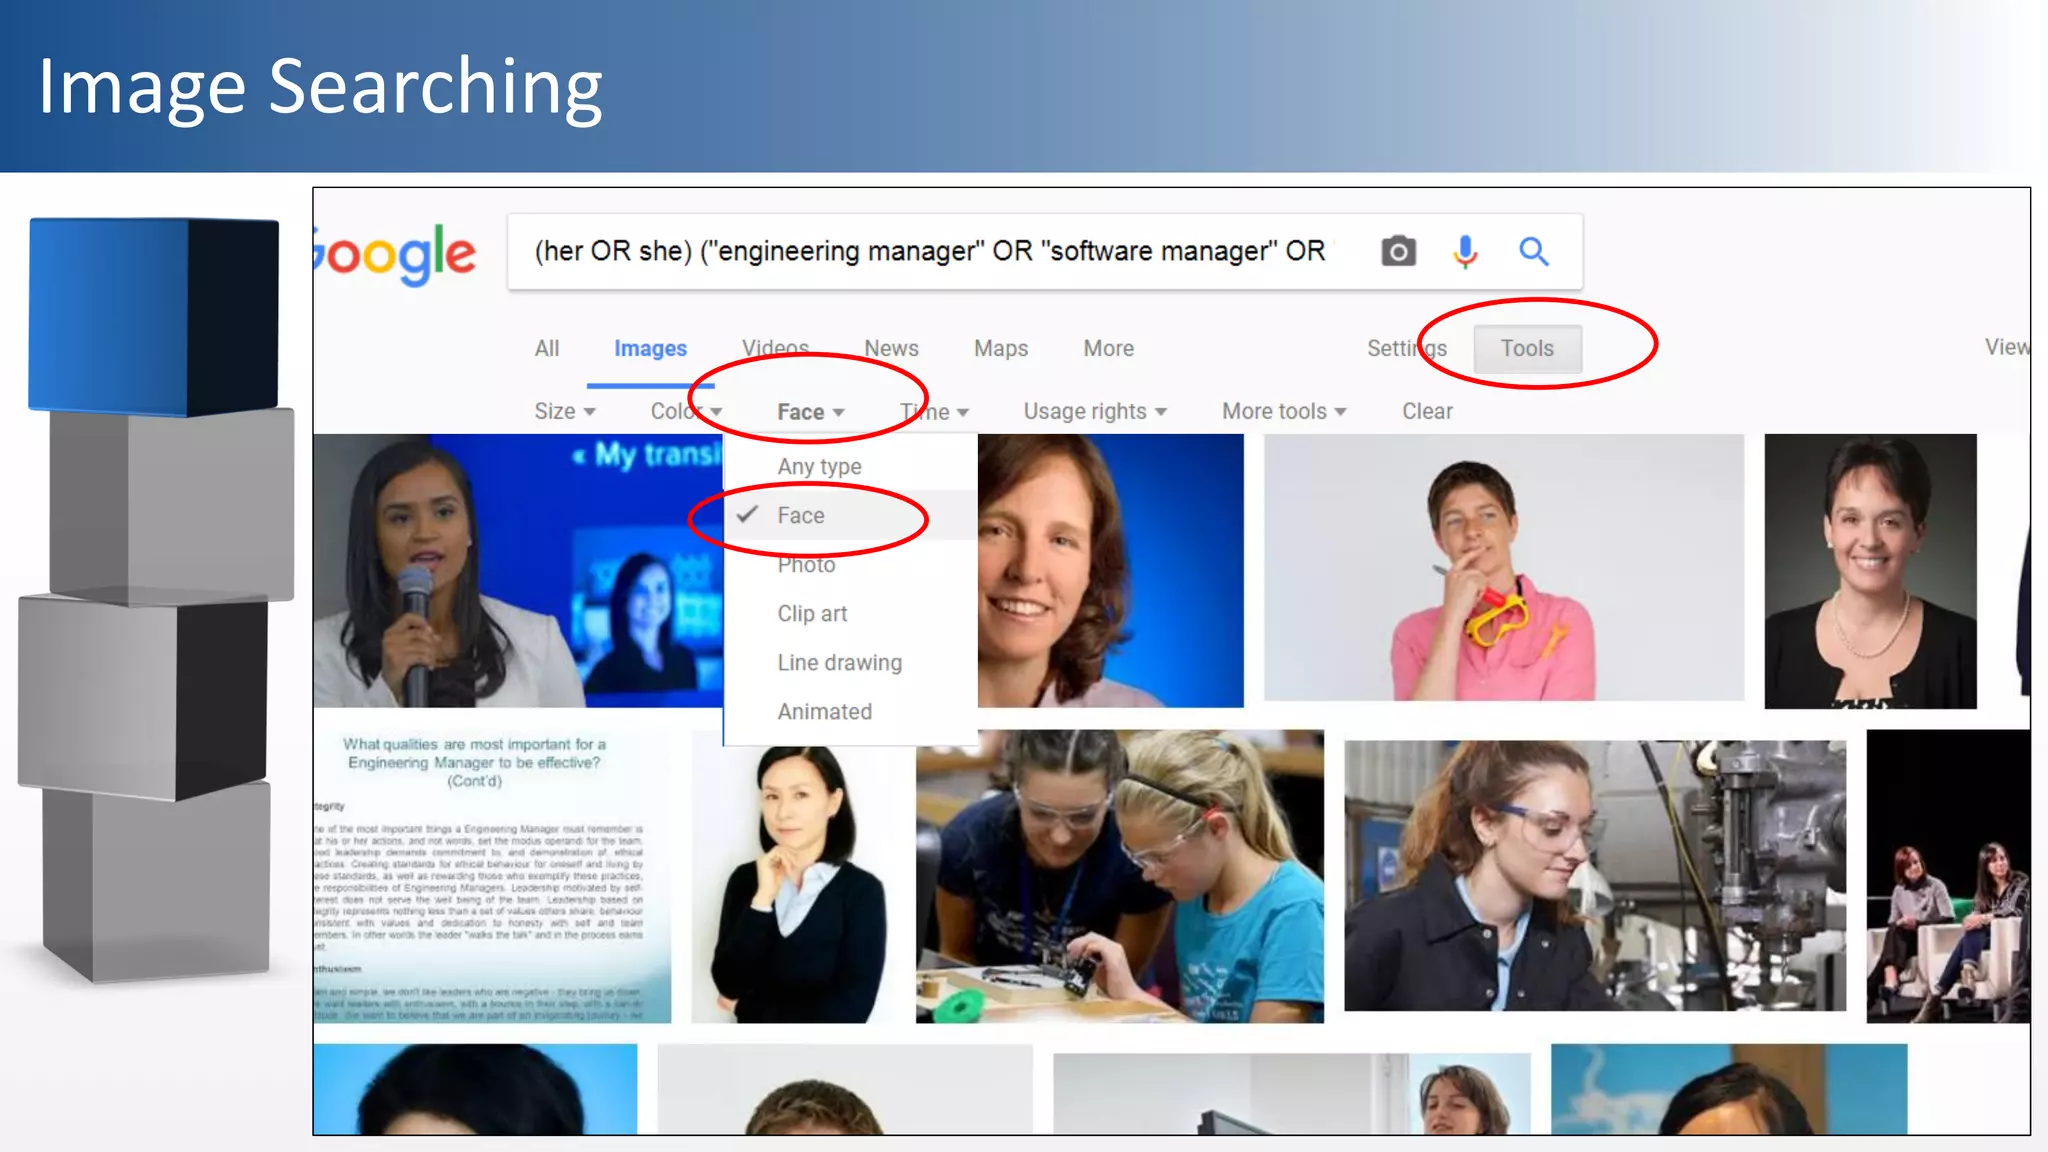Choose the Animated option
2048x1152 pixels.
tap(851, 711)
